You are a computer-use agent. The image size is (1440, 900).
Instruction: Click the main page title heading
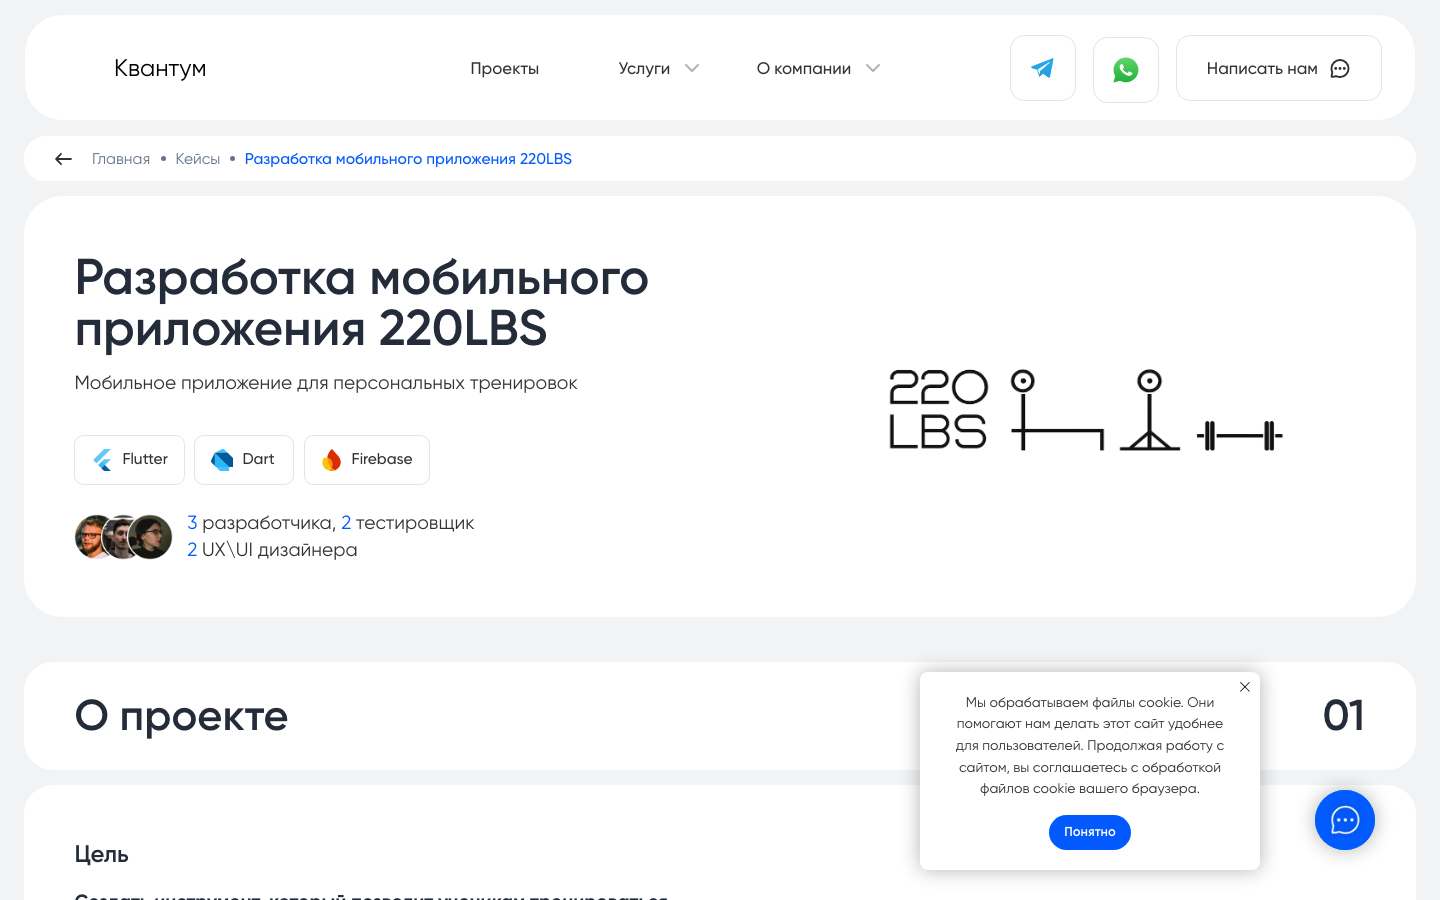click(362, 303)
